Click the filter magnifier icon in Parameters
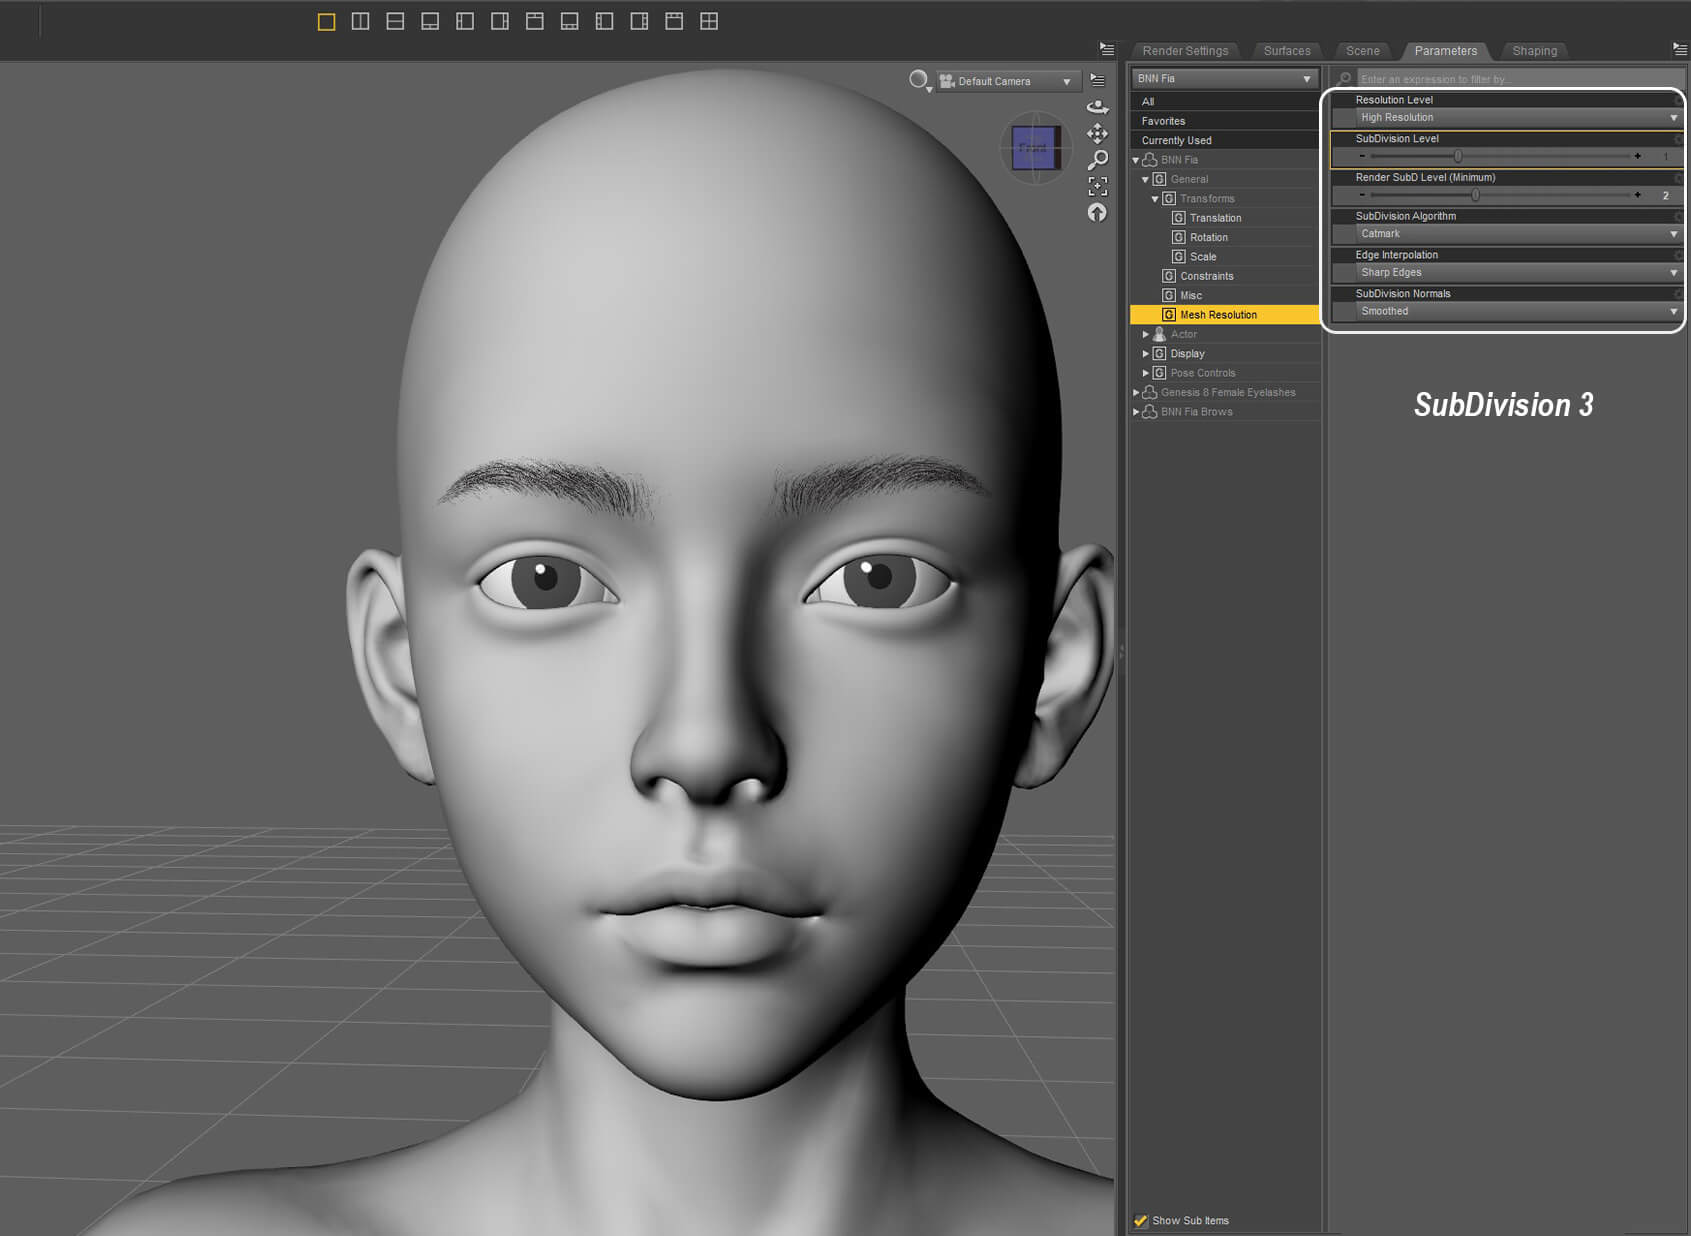Image resolution: width=1691 pixels, height=1236 pixels. (x=1345, y=78)
